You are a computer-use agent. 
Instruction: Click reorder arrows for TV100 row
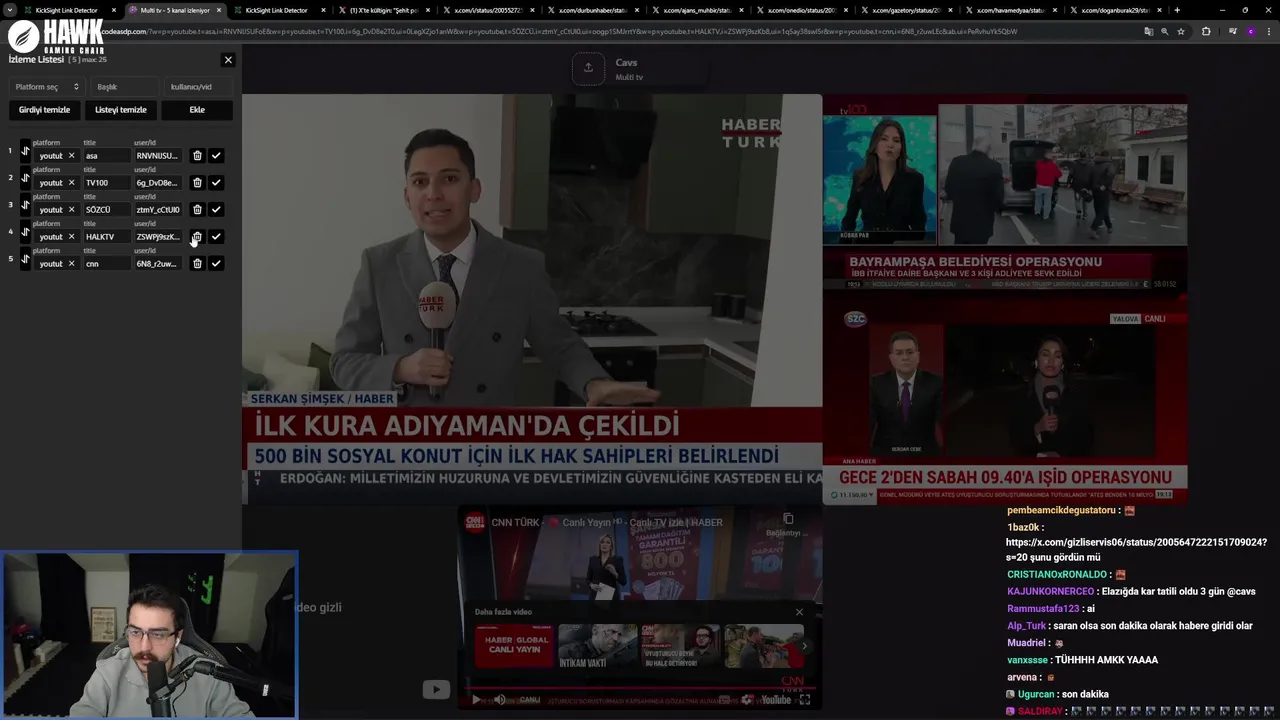(25, 178)
